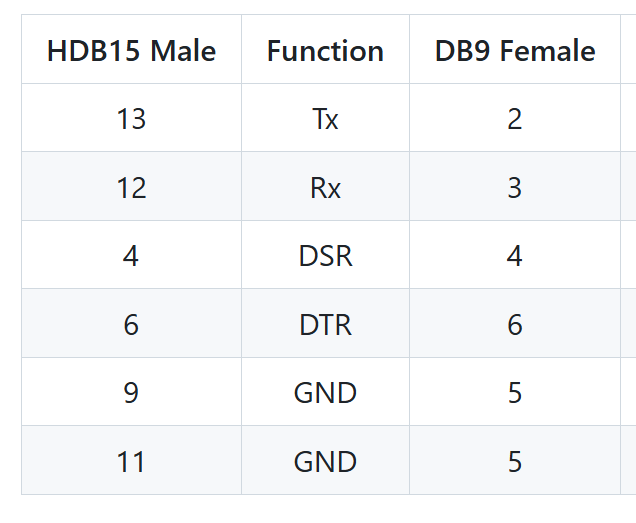Click the DB9 Female column header

click(x=515, y=51)
